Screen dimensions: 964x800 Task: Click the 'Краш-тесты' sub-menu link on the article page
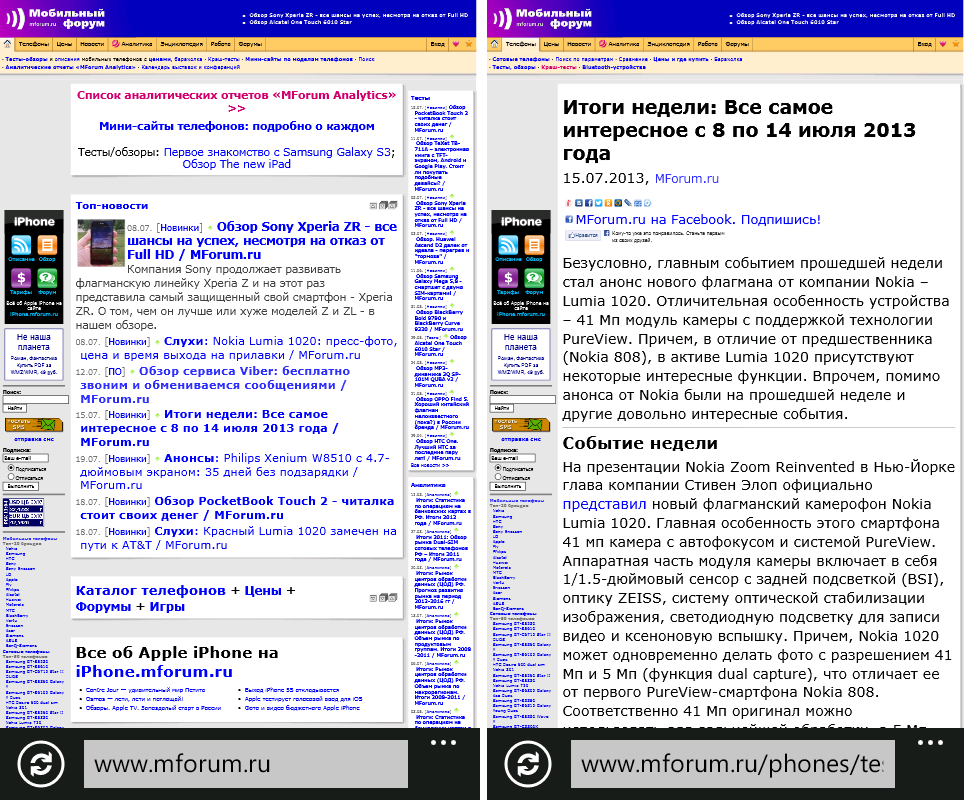(559, 67)
